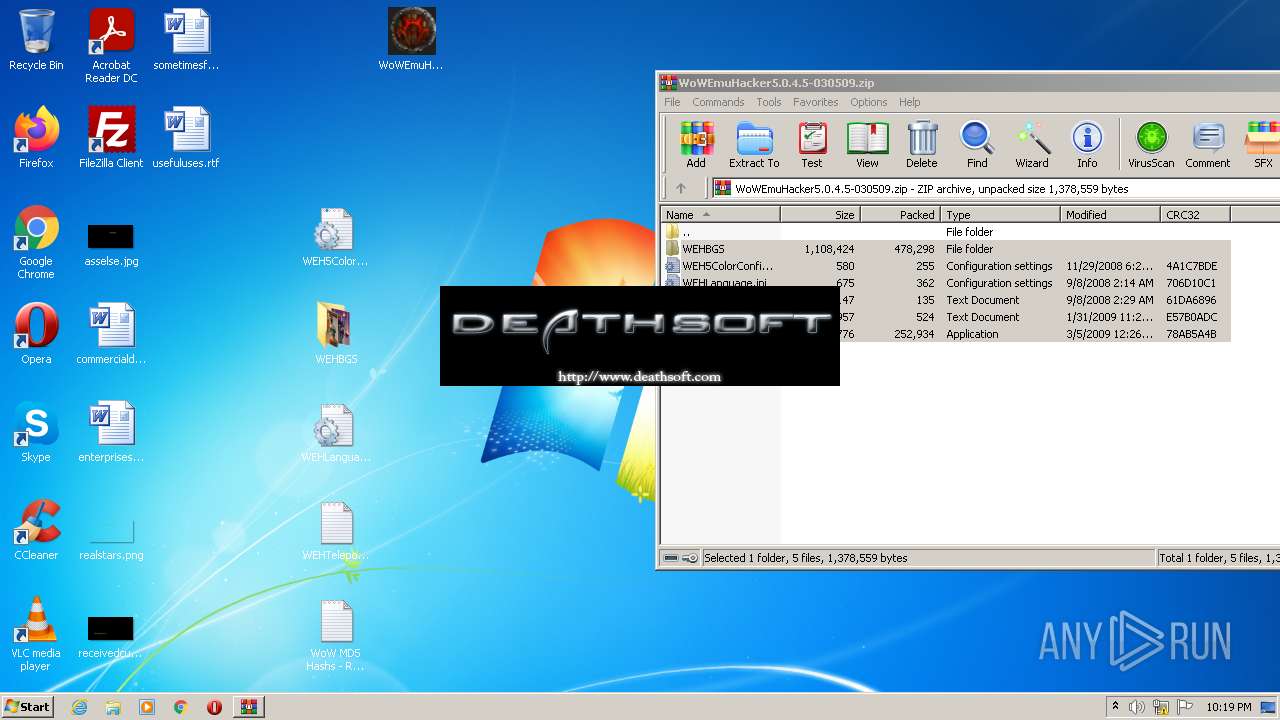Viewport: 1280px width, 720px height.
Task: Open the Start menu
Action: (27, 707)
